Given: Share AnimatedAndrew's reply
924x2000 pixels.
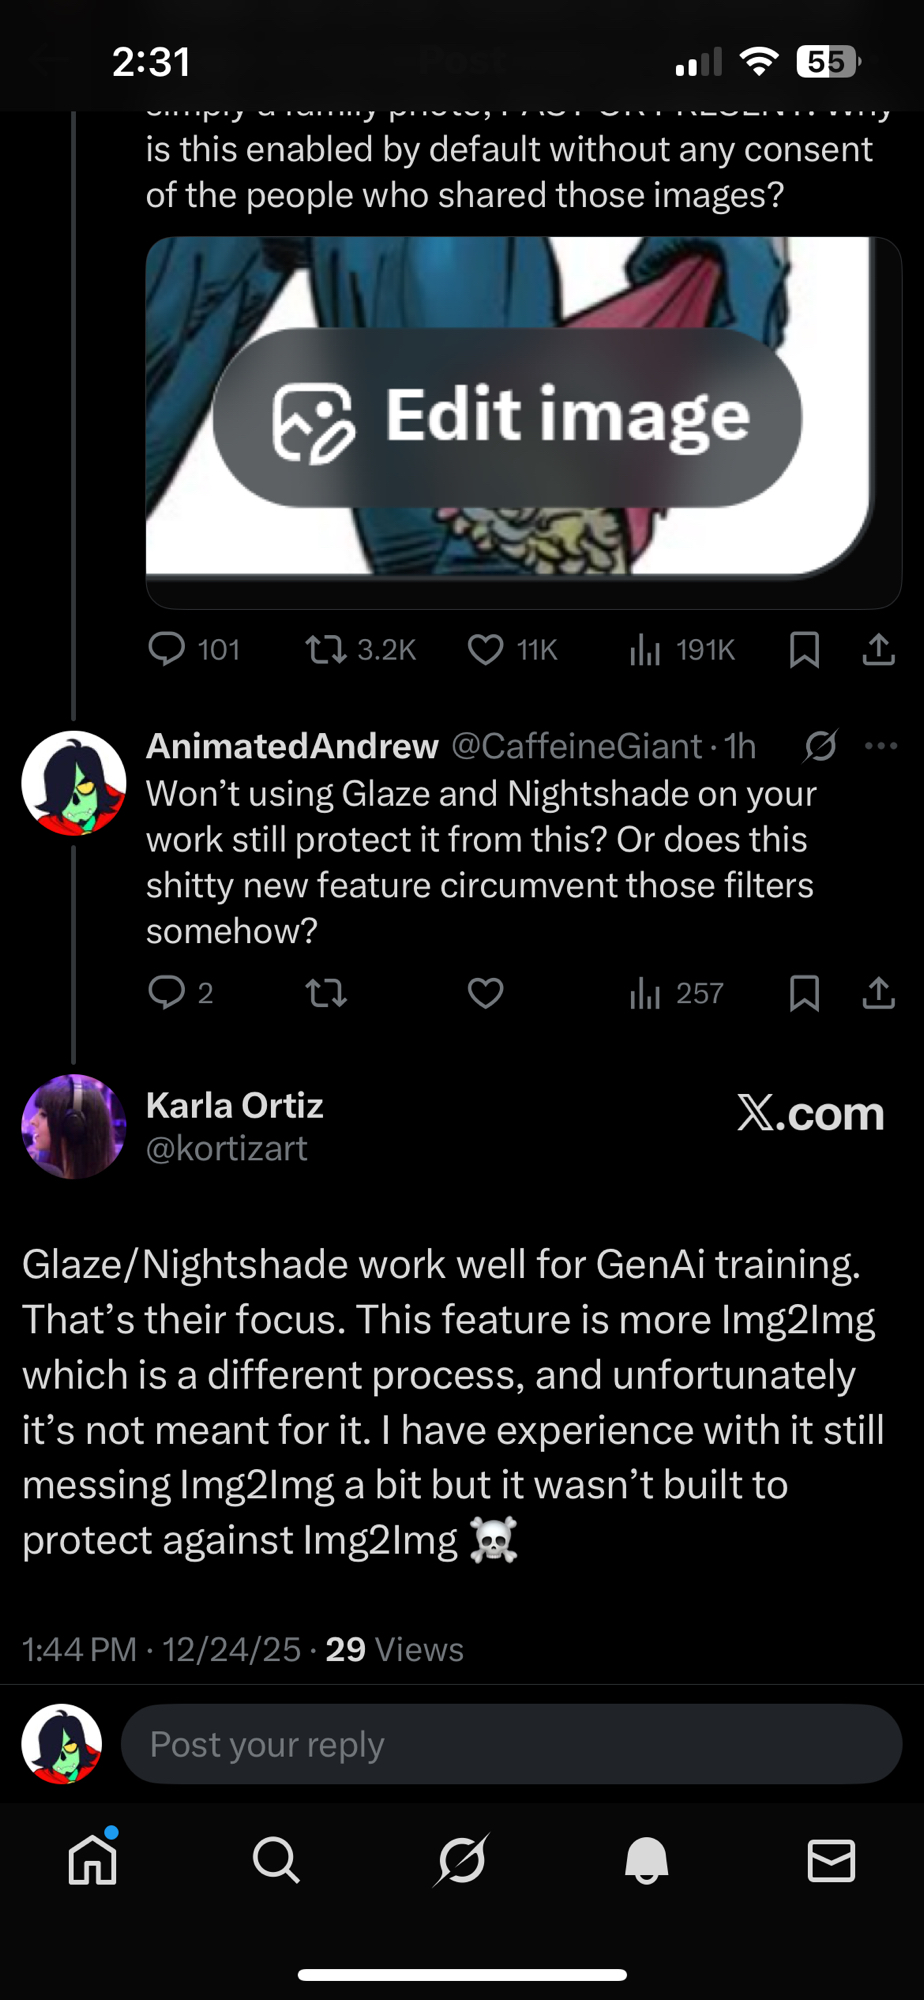Looking at the screenshot, I should tap(878, 992).
